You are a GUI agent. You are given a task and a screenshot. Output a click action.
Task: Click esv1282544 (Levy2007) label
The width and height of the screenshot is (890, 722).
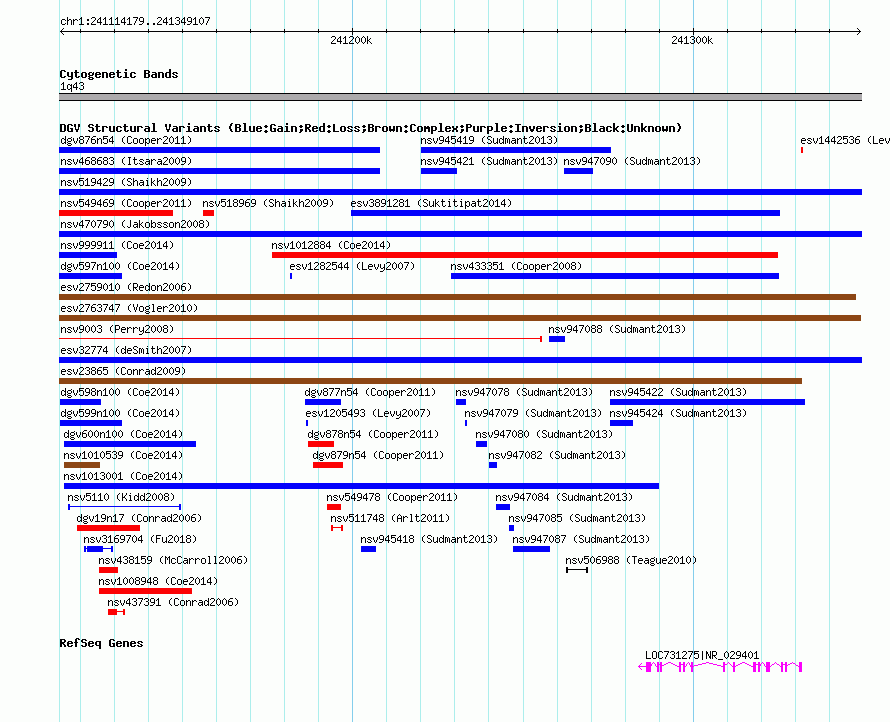point(352,266)
